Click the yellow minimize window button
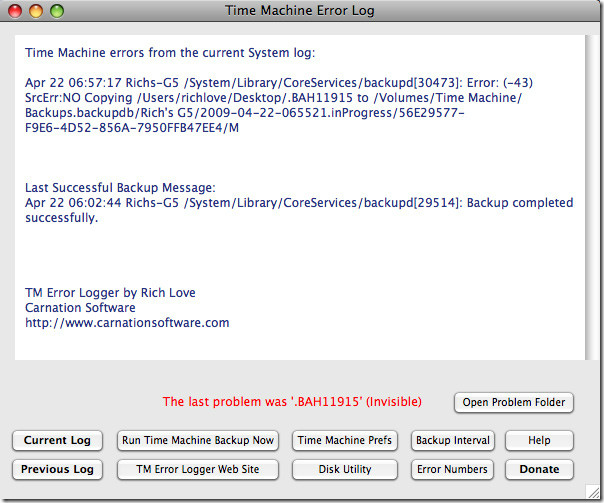The height and width of the screenshot is (503, 604). pos(36,10)
